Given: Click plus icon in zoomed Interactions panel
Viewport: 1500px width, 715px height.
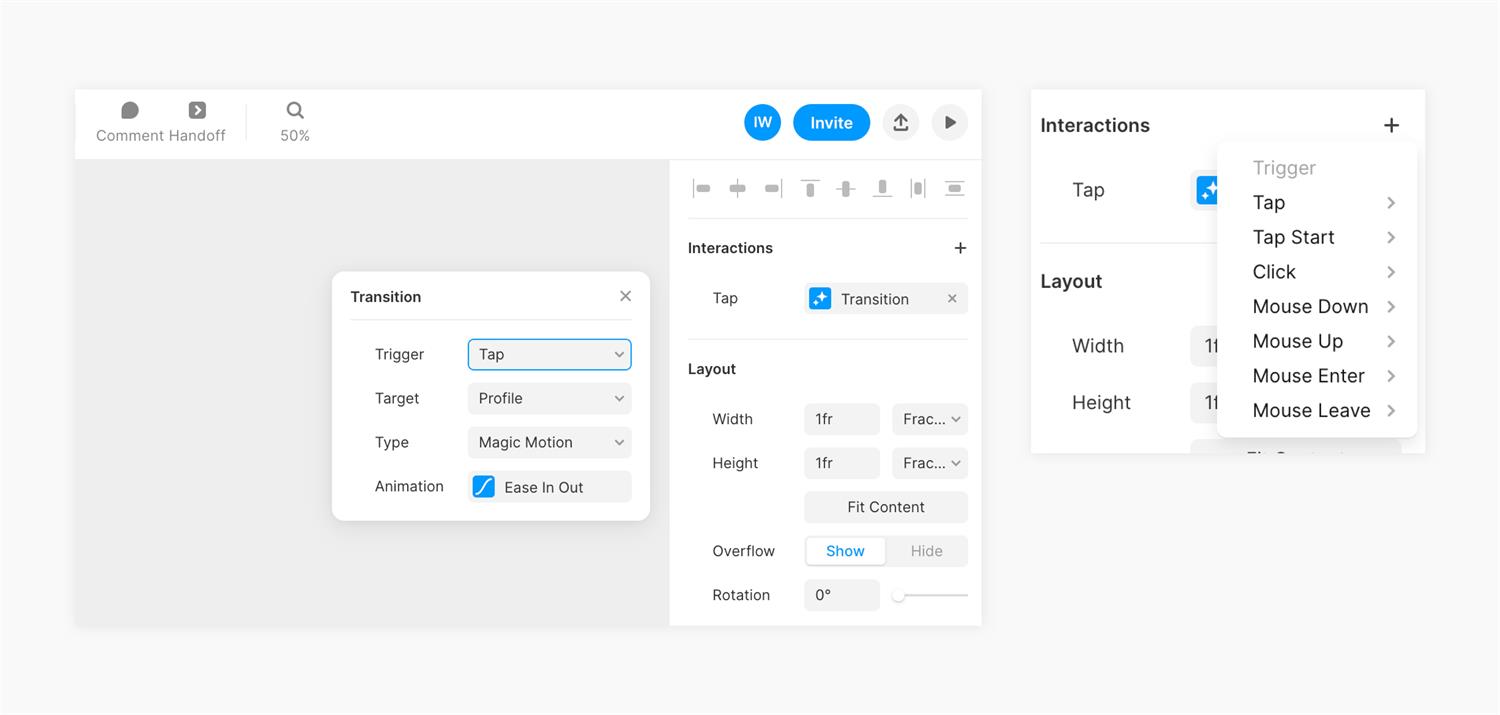Looking at the screenshot, I should tap(1391, 125).
